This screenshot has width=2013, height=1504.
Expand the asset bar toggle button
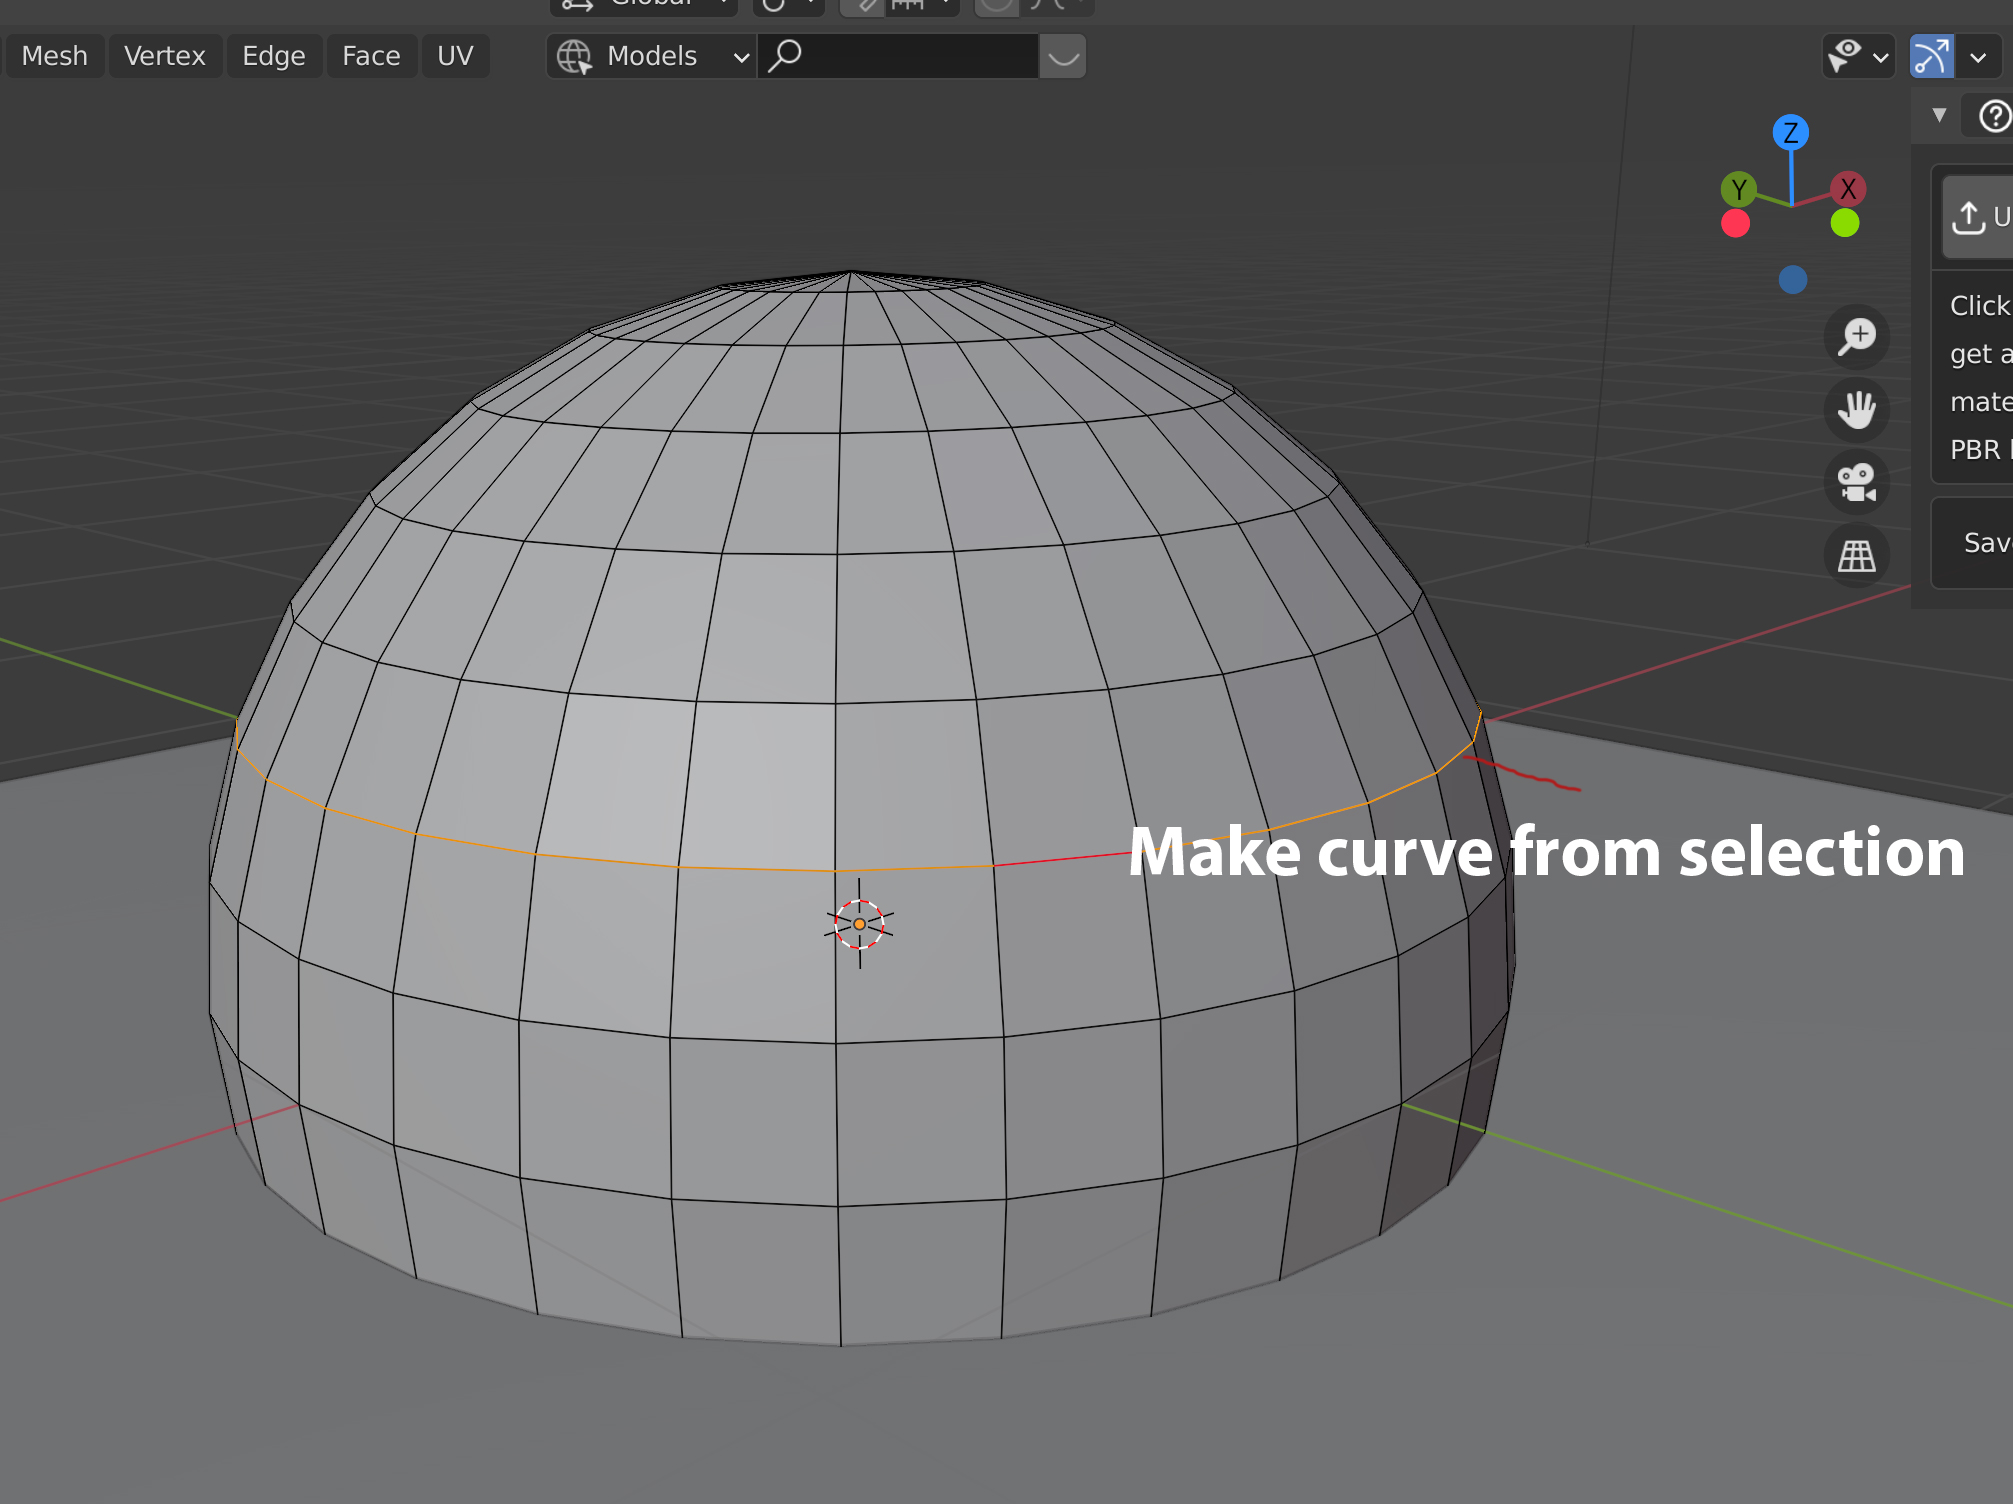tap(1063, 56)
